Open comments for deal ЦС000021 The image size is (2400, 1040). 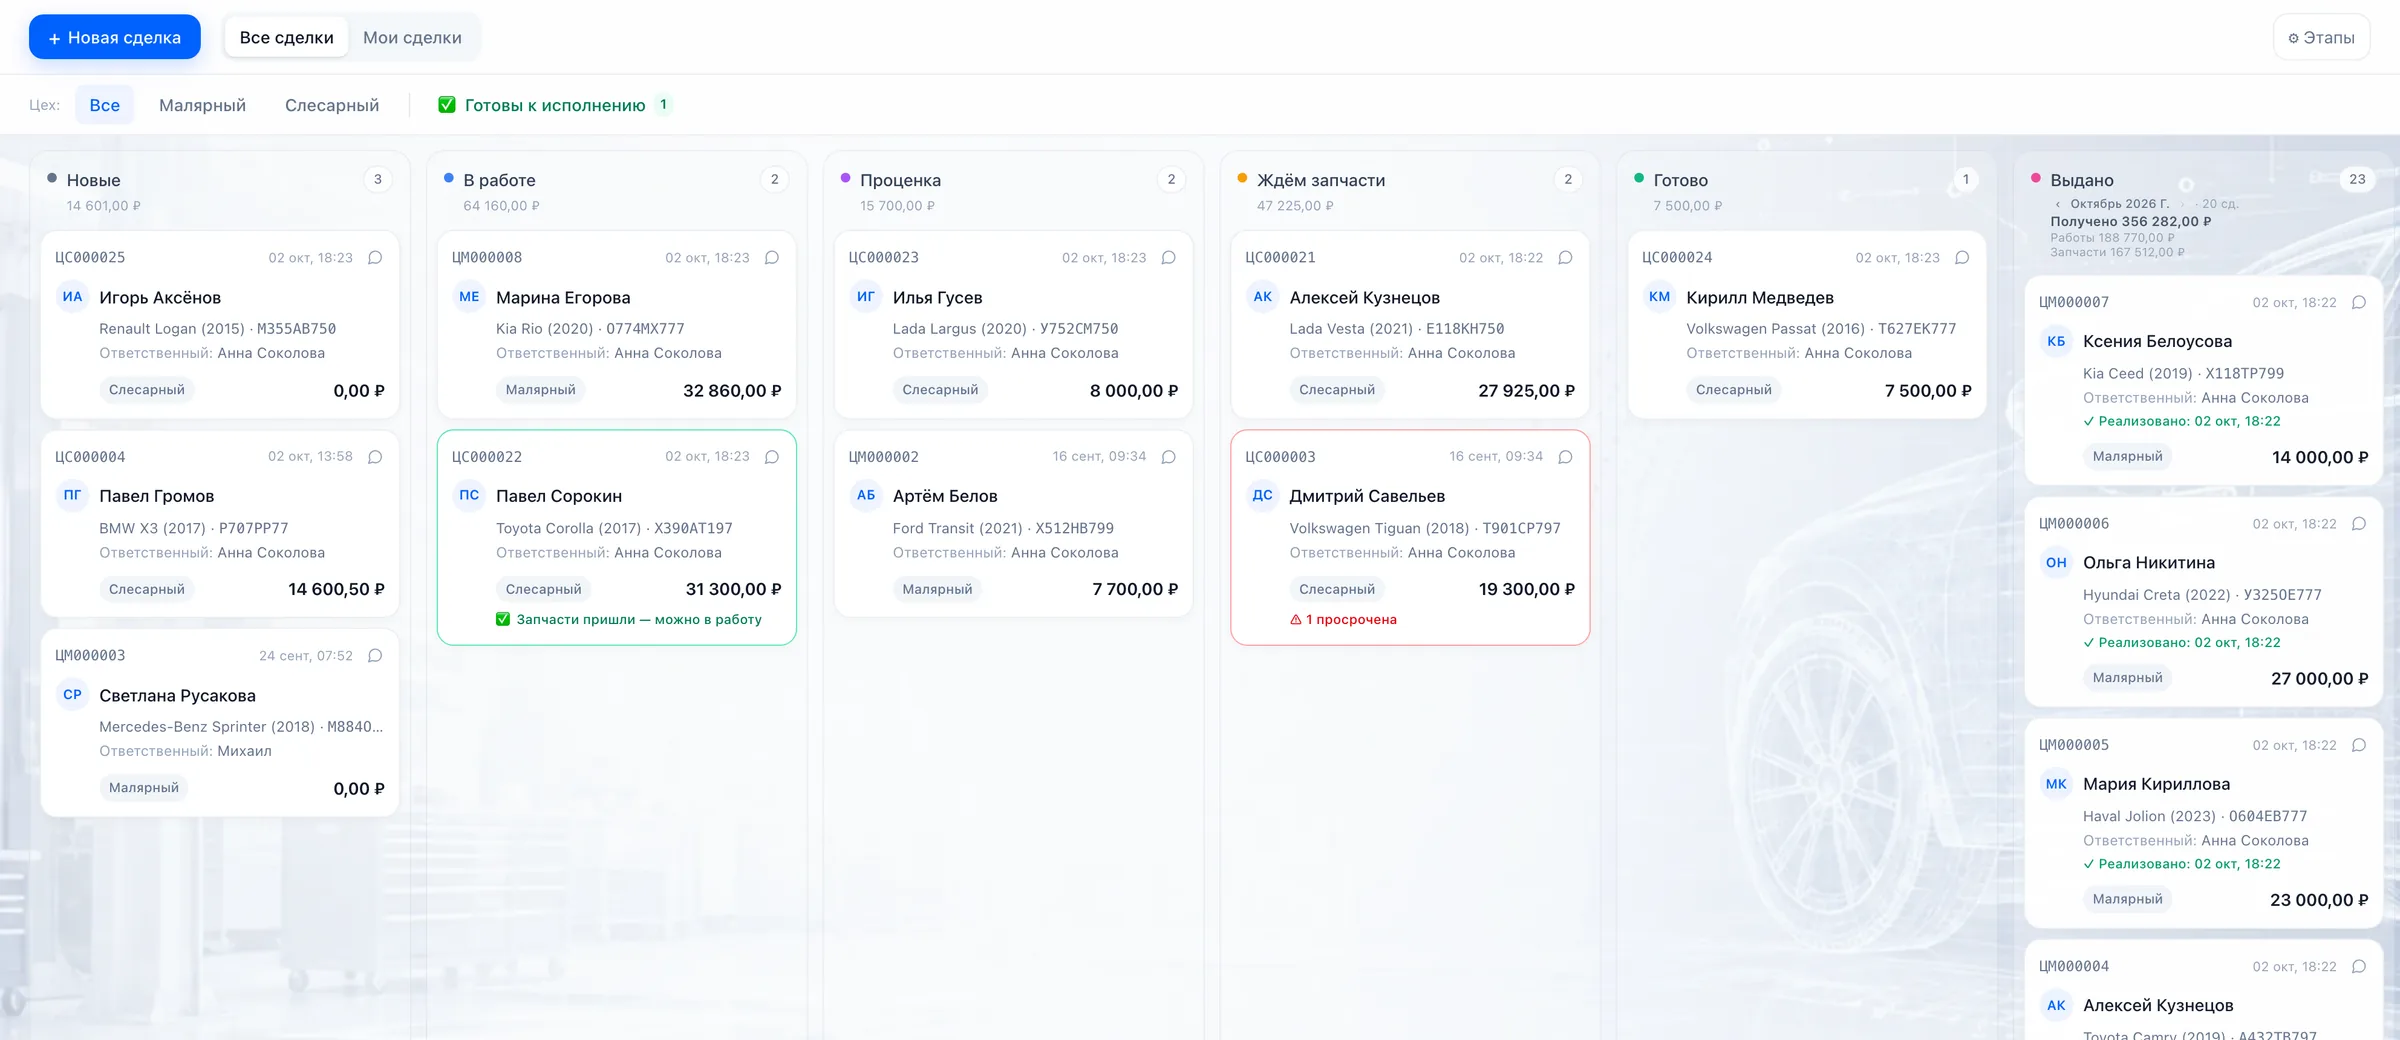1566,257
